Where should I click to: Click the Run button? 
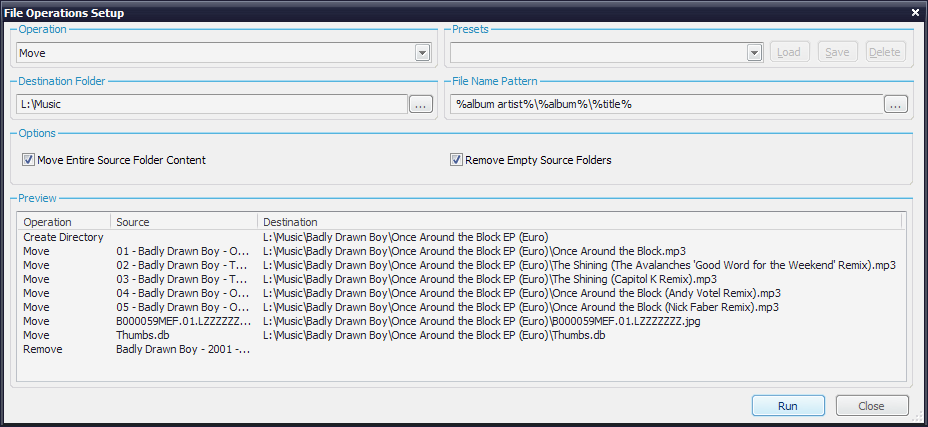click(788, 406)
